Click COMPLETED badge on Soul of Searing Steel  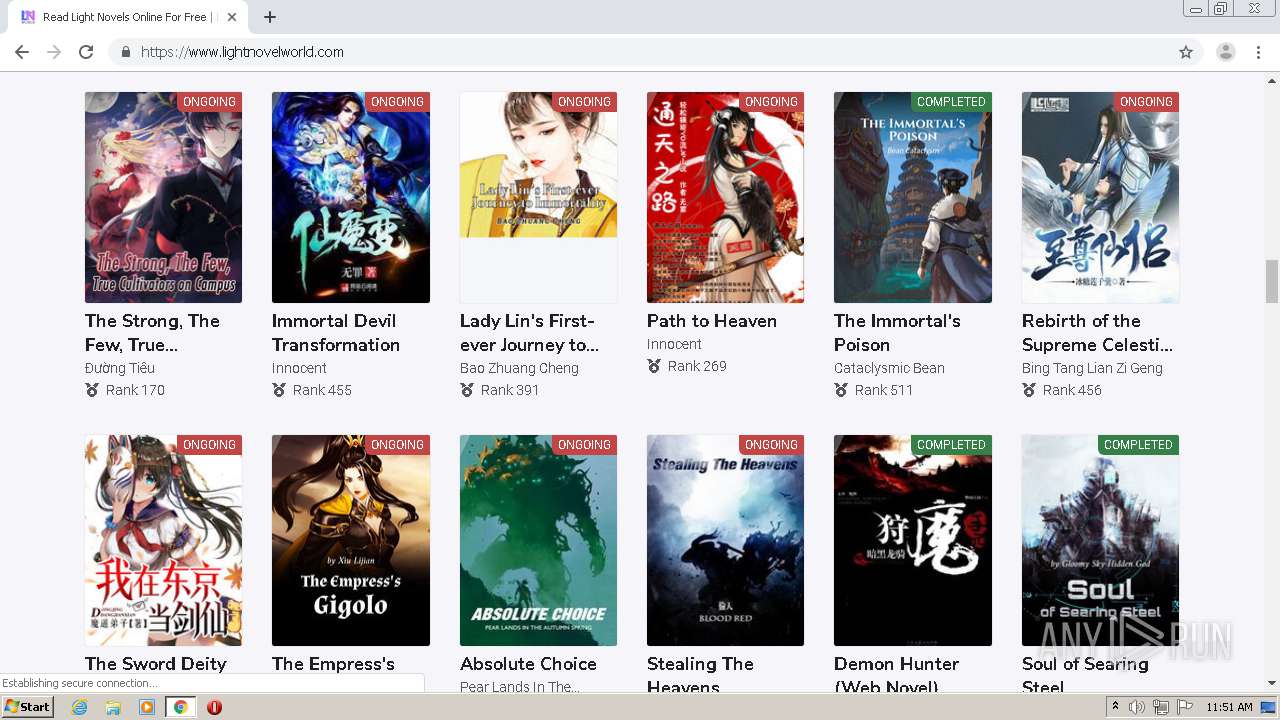[1138, 445]
